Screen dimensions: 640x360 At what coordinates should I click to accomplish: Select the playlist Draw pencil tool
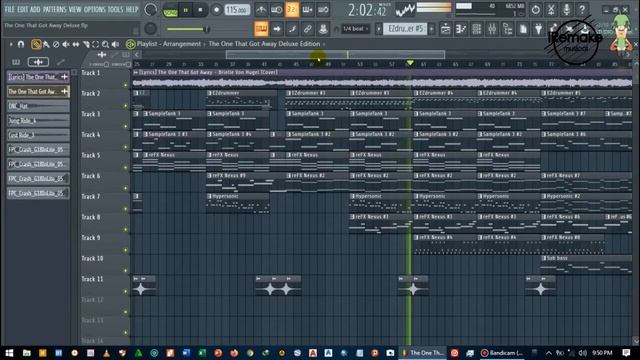click(36, 44)
